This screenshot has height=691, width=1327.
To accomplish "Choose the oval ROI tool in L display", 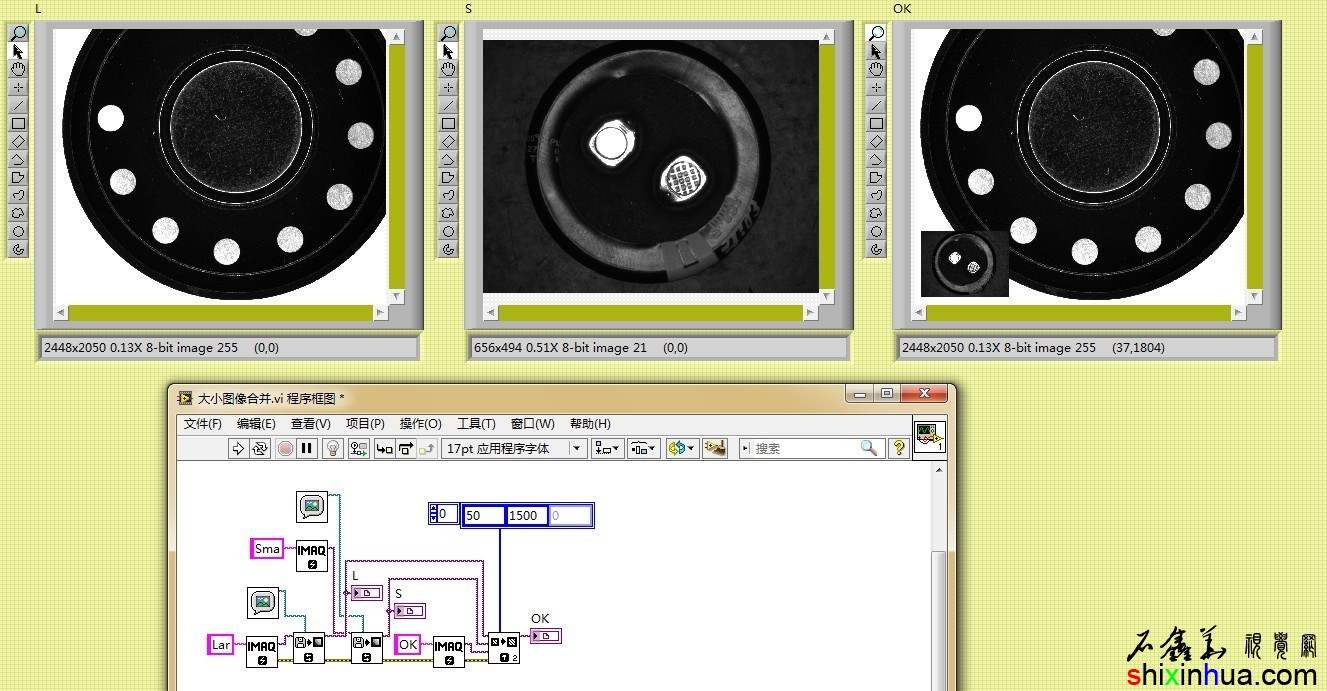I will pyautogui.click(x=18, y=231).
